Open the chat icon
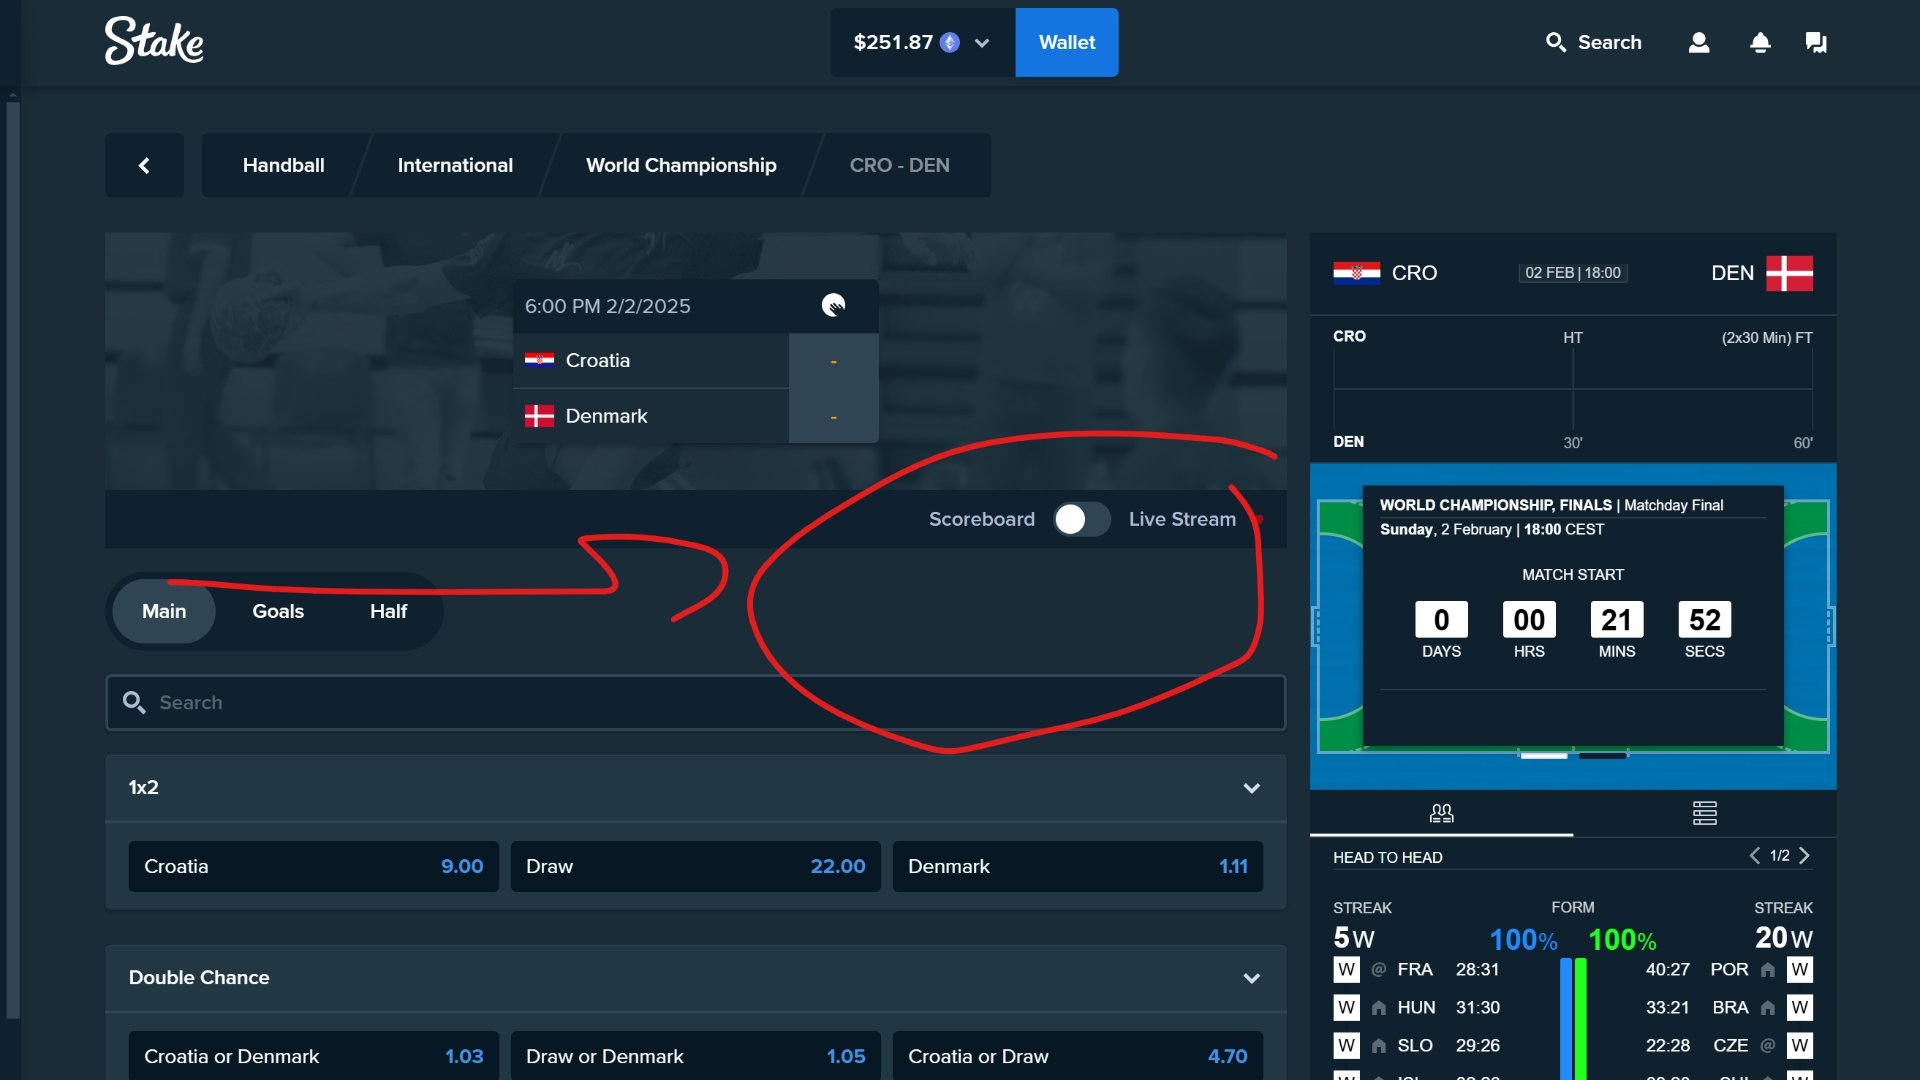Screen dimensions: 1920x1080 [x=1816, y=42]
